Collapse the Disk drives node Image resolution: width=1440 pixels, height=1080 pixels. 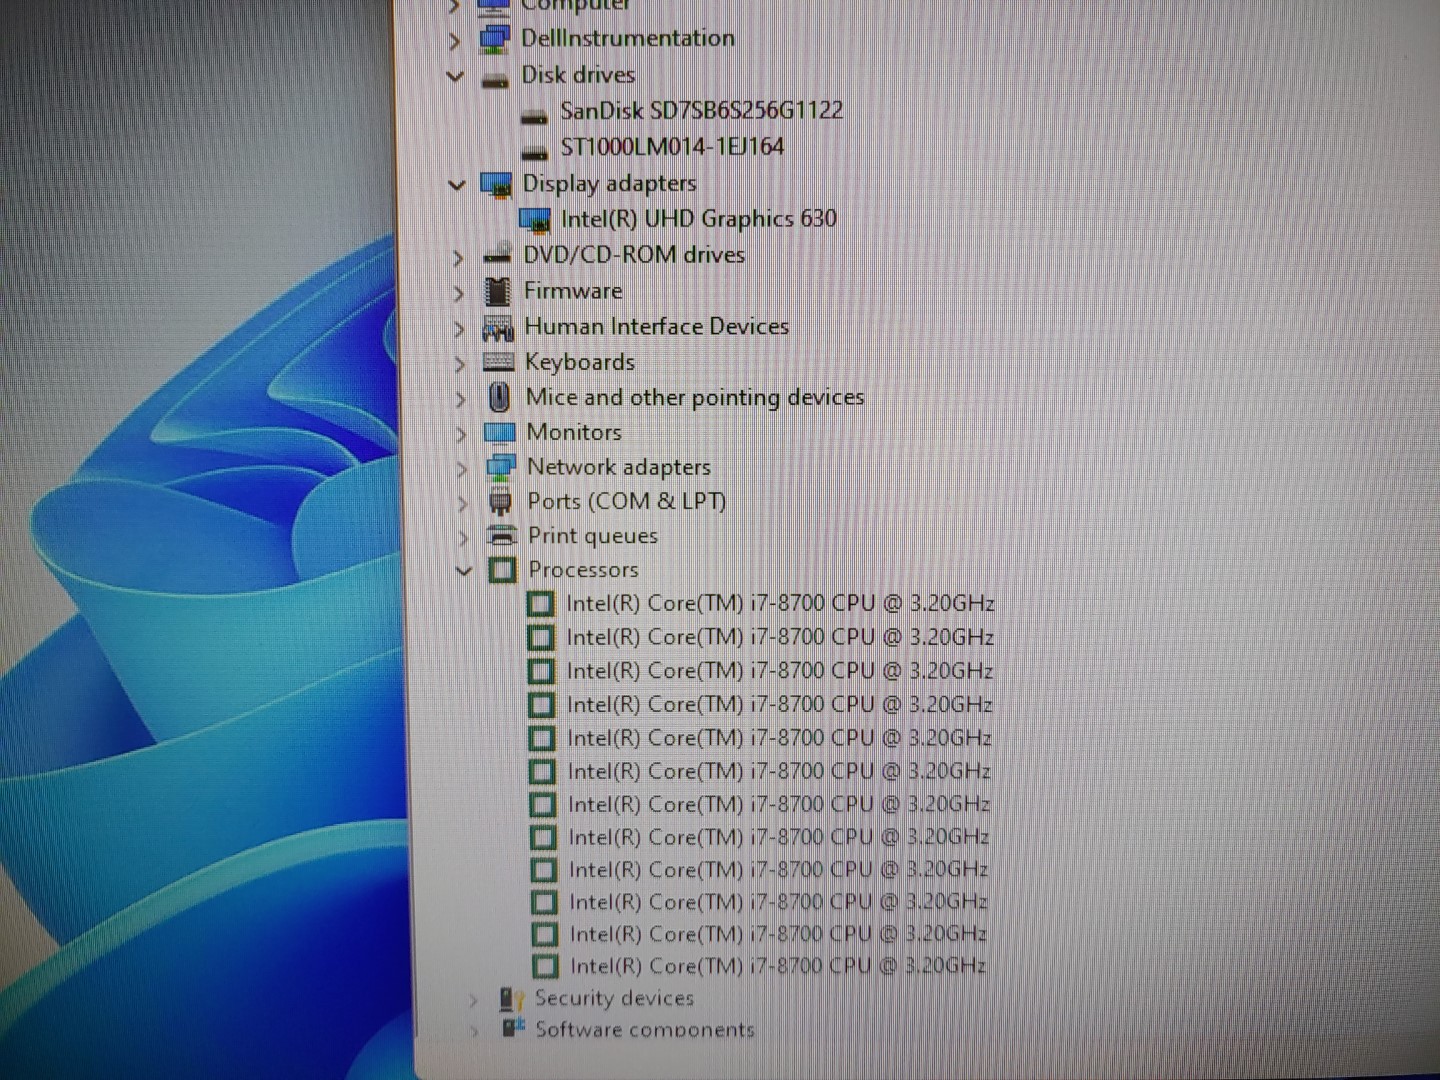coord(455,76)
